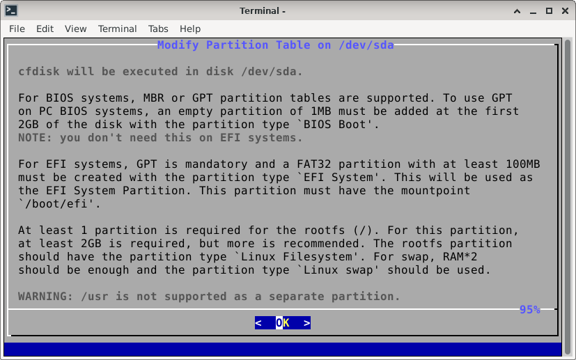The image size is (576, 360).
Task: Open the Tabs menu
Action: pos(158,29)
